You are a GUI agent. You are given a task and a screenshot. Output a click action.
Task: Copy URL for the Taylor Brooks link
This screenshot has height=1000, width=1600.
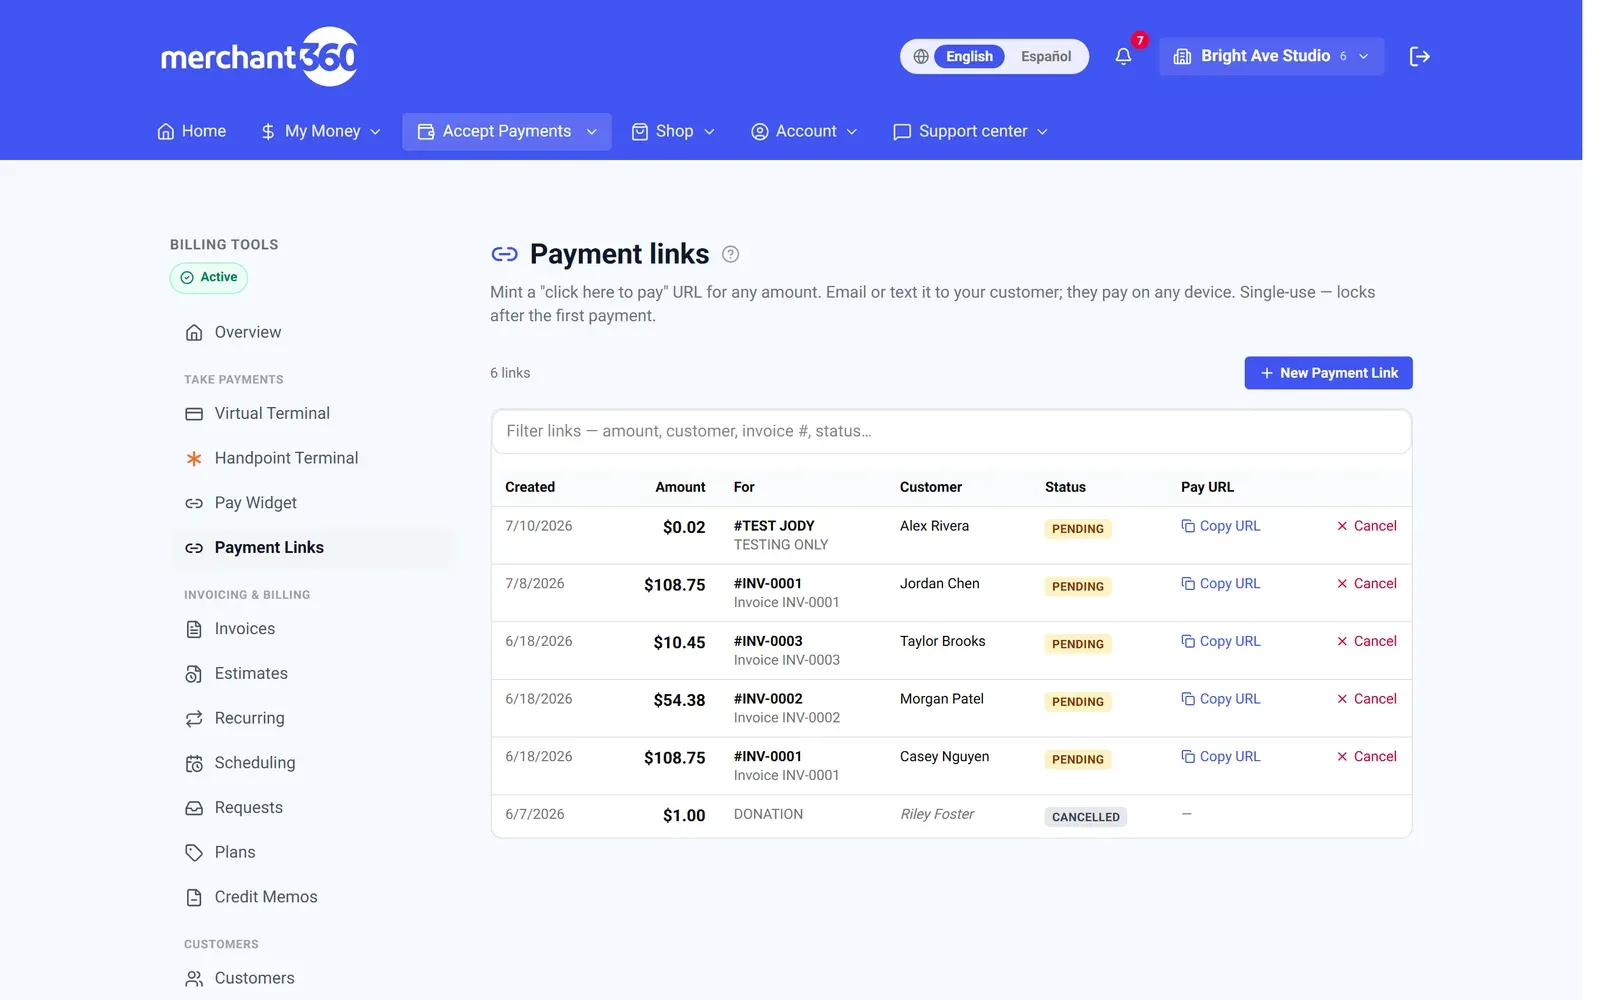coord(1221,642)
